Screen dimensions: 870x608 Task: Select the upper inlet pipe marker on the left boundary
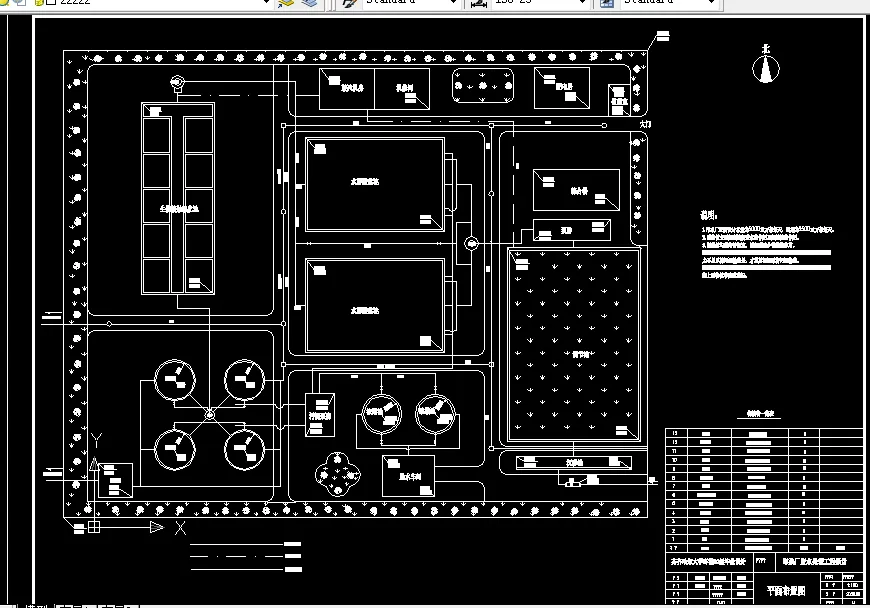(x=52, y=316)
